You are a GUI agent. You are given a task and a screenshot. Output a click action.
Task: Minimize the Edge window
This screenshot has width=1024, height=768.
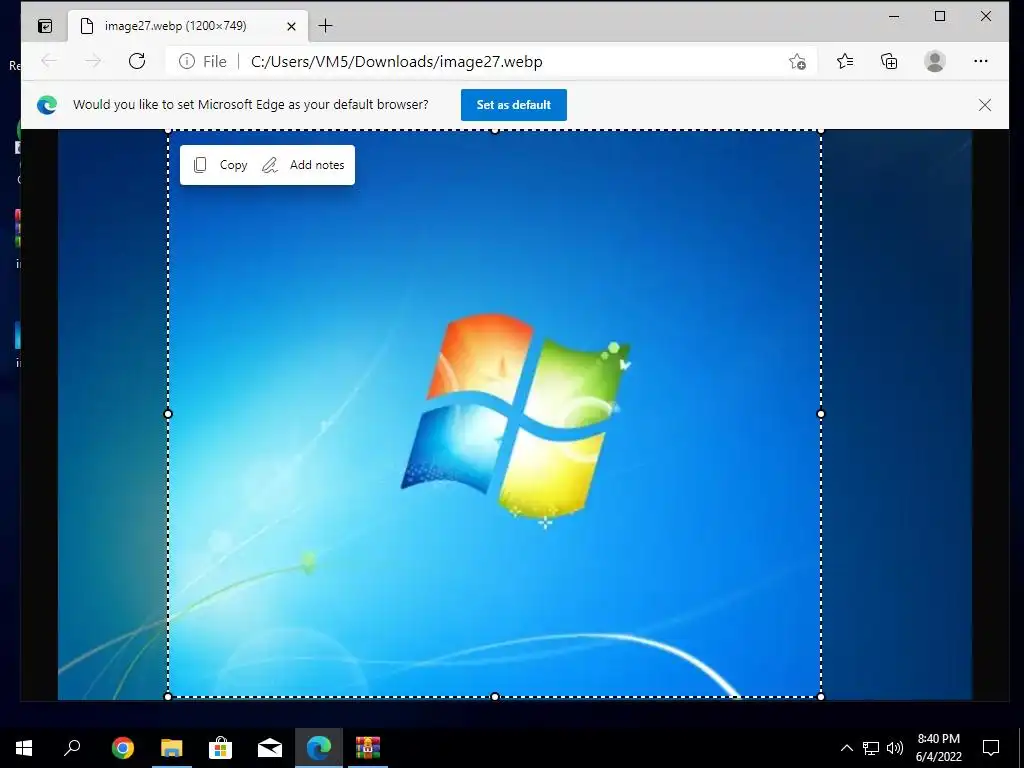[894, 16]
